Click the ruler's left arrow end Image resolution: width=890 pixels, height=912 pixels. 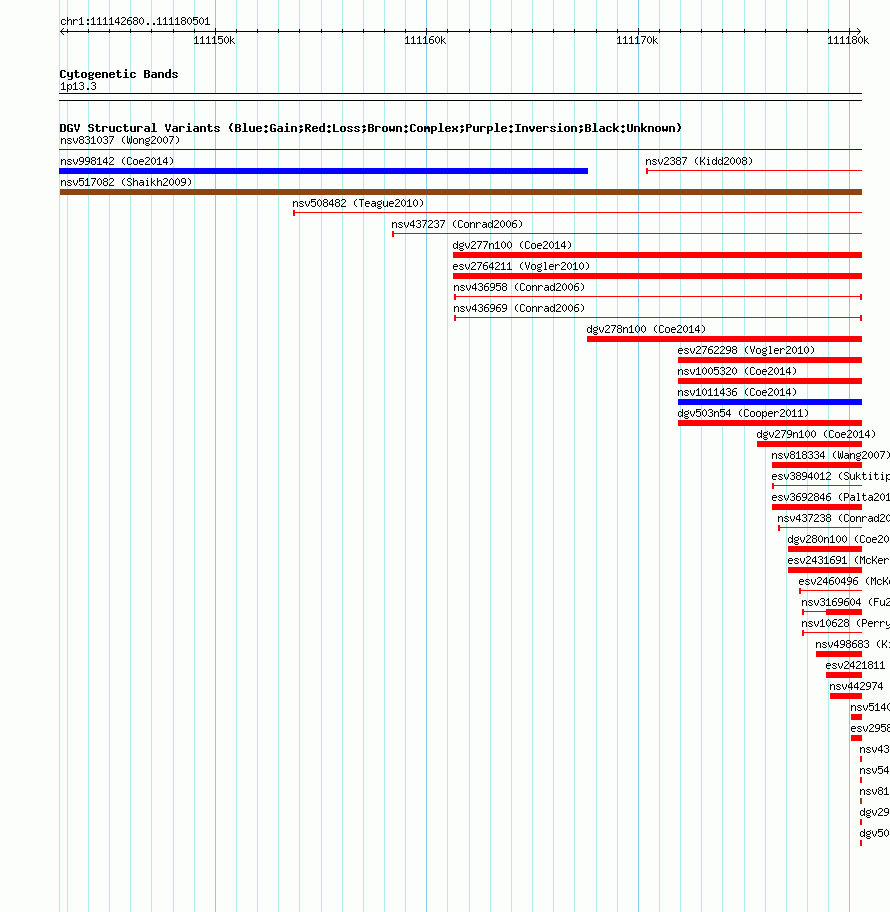63,31
